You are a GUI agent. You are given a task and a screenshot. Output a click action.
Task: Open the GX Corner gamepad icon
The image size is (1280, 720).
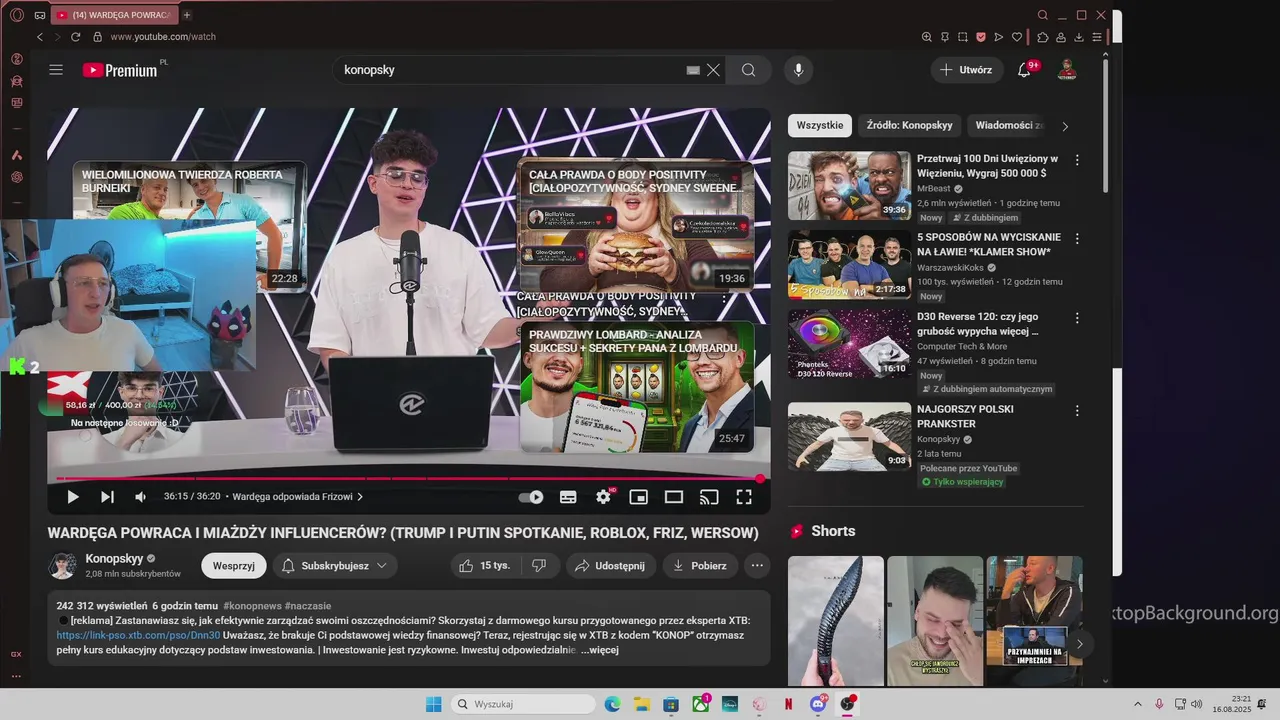[40, 15]
